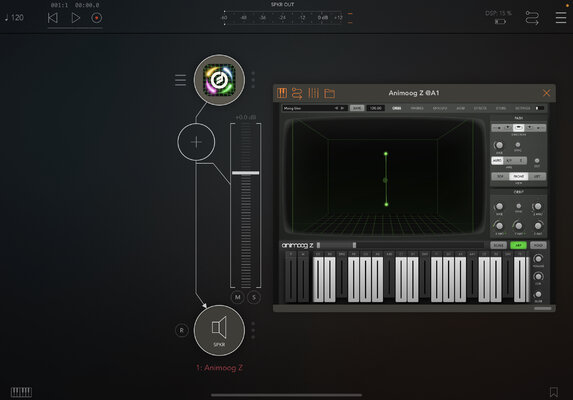This screenshot has width=573, height=400.
Task: Open the channel strip menu beside Animoog node
Action: point(180,80)
